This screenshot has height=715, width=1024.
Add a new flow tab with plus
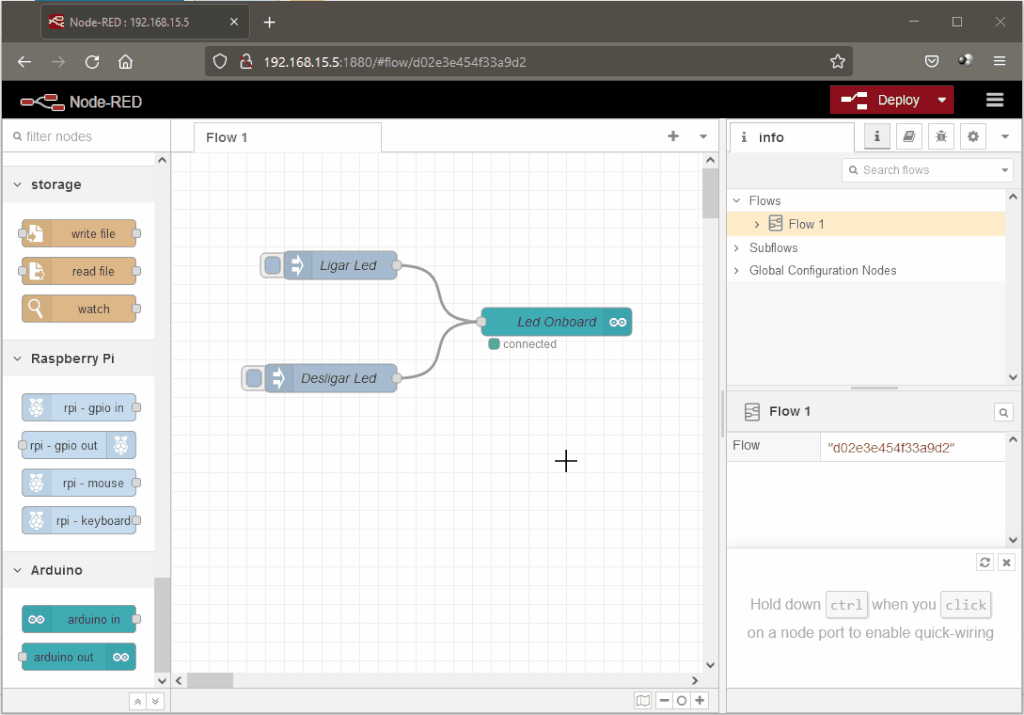(673, 136)
